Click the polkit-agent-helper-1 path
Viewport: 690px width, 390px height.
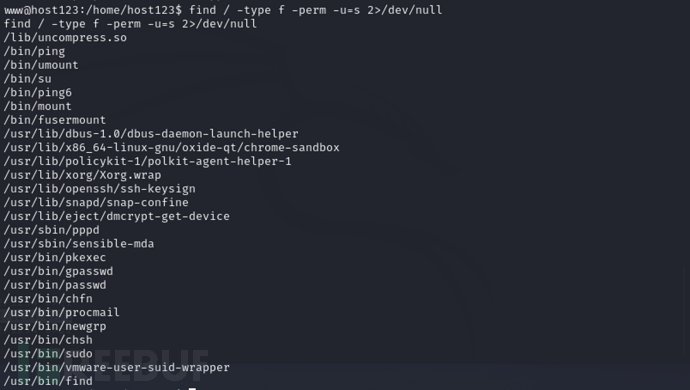147,161
